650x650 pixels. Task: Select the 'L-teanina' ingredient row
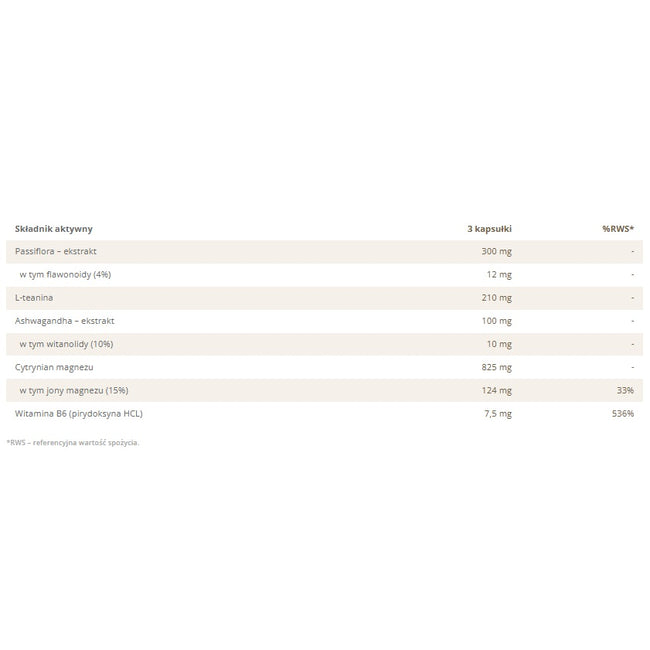tap(324, 298)
